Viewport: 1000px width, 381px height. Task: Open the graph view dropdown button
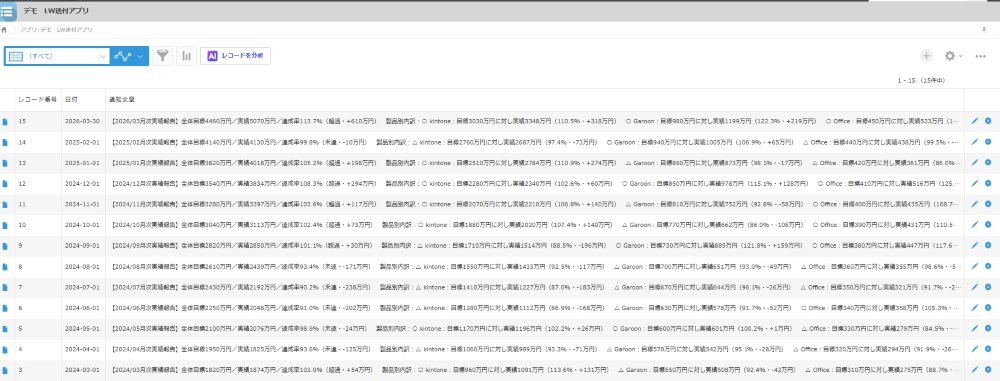pyautogui.click(x=129, y=56)
